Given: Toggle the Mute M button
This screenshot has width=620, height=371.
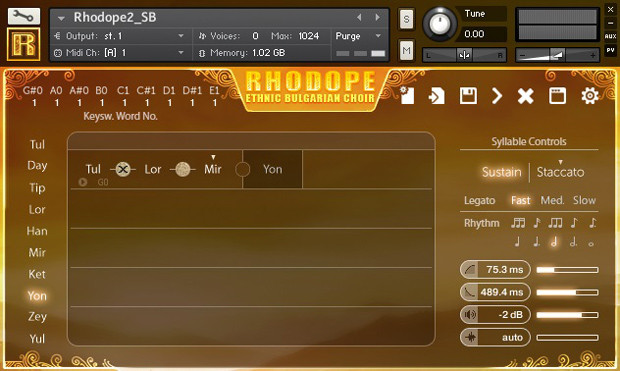Looking at the screenshot, I should (406, 50).
